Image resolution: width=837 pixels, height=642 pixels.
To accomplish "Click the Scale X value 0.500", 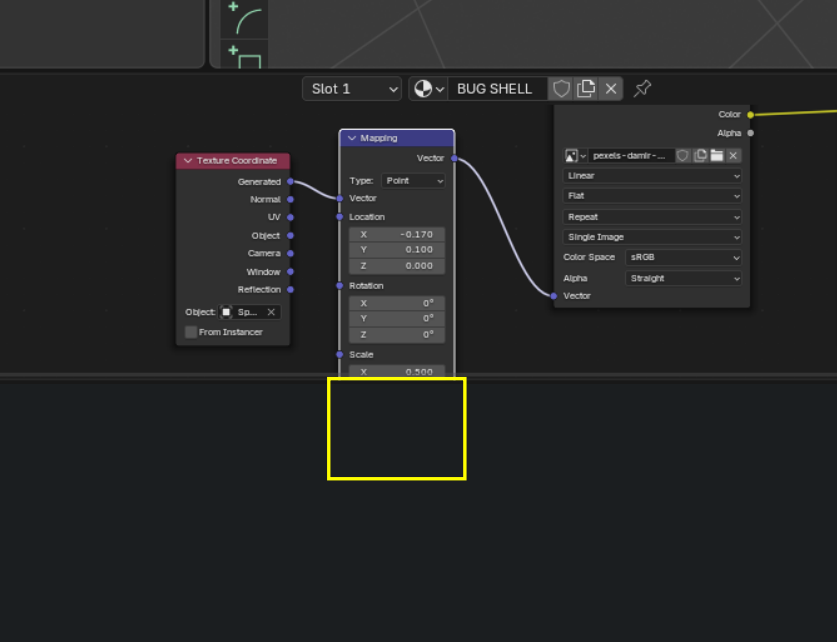I will click(x=397, y=371).
